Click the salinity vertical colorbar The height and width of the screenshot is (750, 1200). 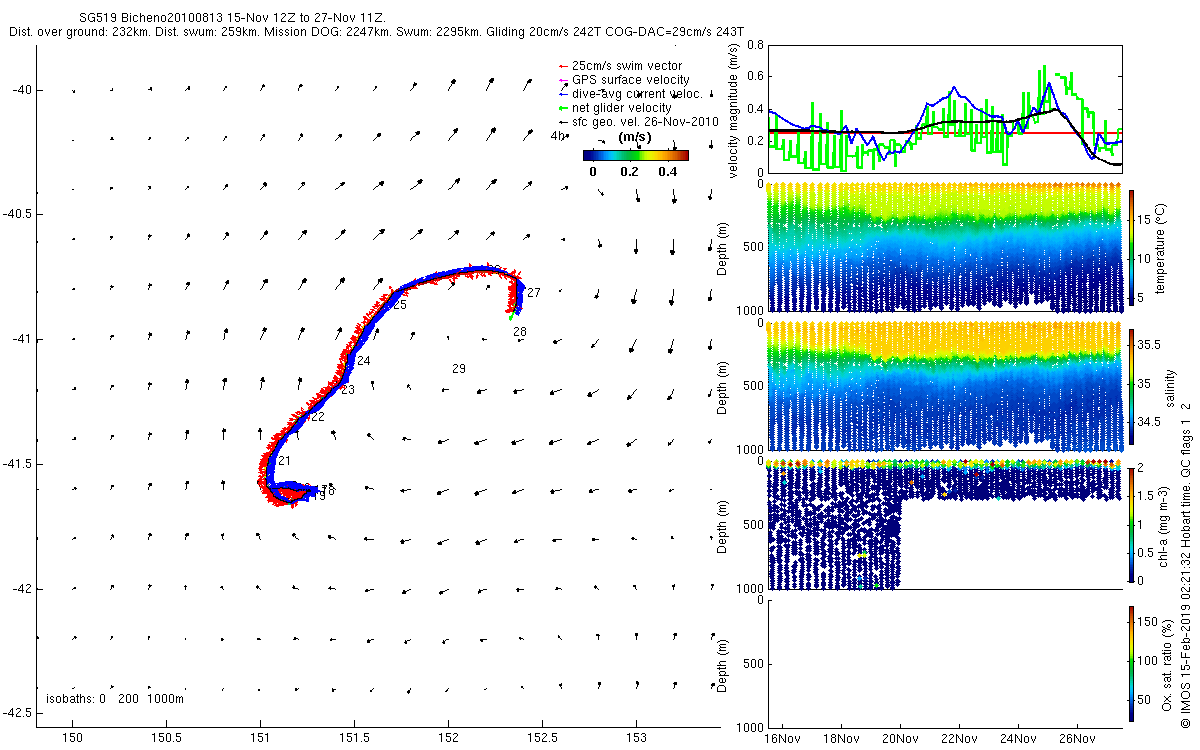[1132, 385]
